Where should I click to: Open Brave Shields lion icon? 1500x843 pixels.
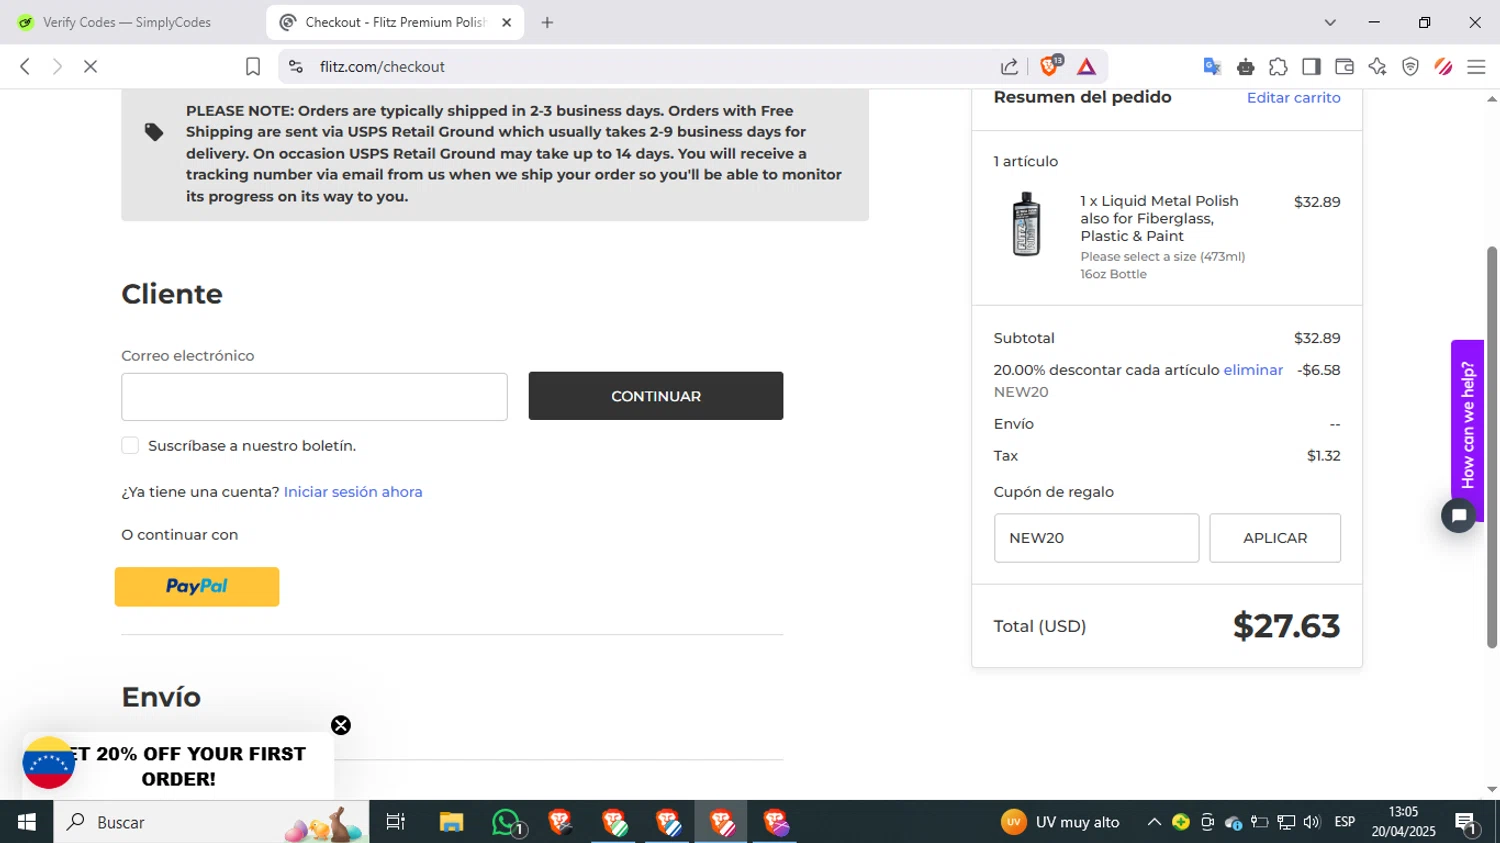pyautogui.click(x=1050, y=66)
